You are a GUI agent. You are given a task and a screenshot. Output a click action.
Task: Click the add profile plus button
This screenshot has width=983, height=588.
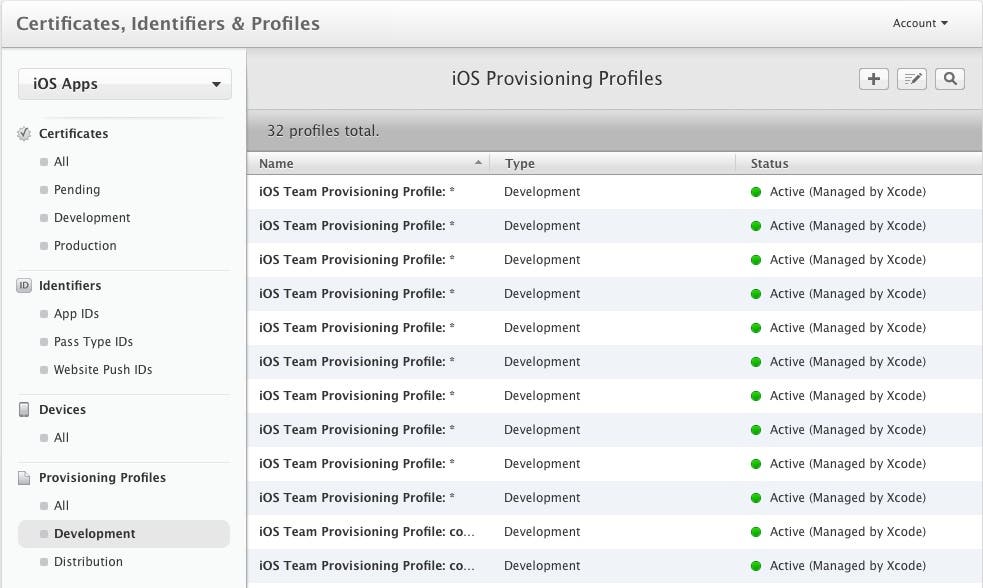[873, 79]
